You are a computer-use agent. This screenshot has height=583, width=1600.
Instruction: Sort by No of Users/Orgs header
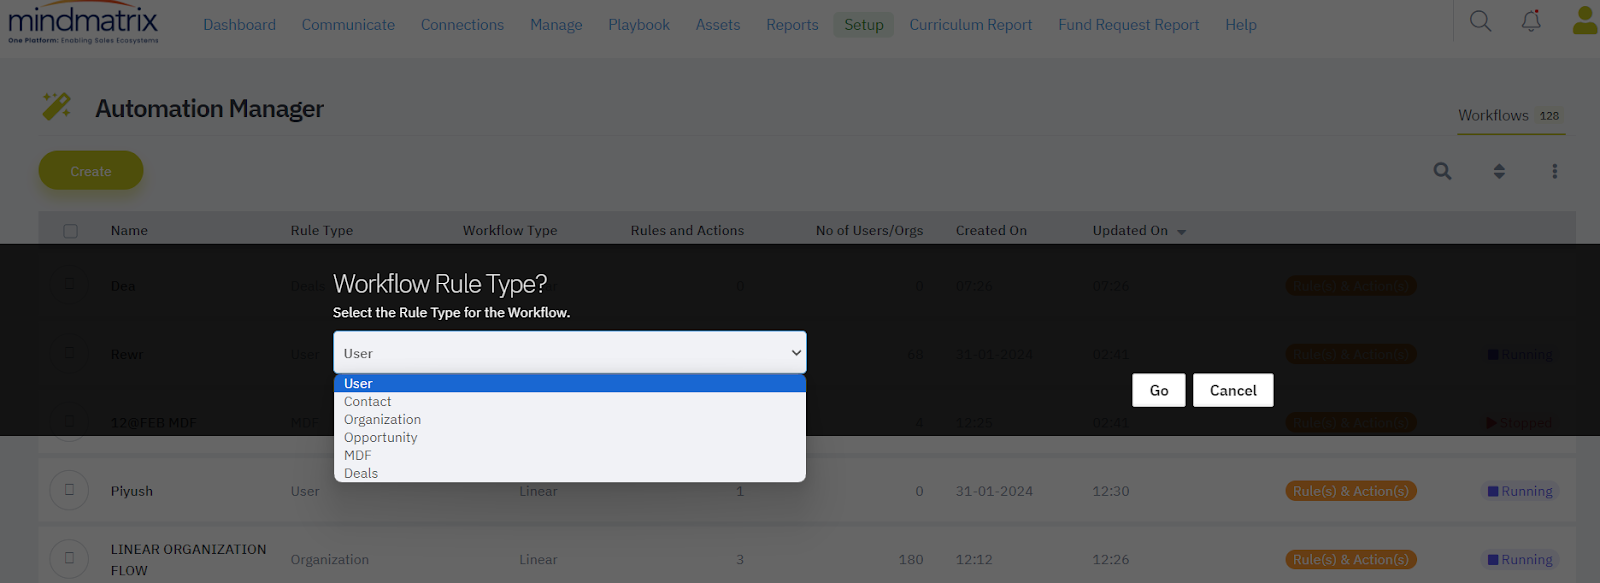(869, 231)
